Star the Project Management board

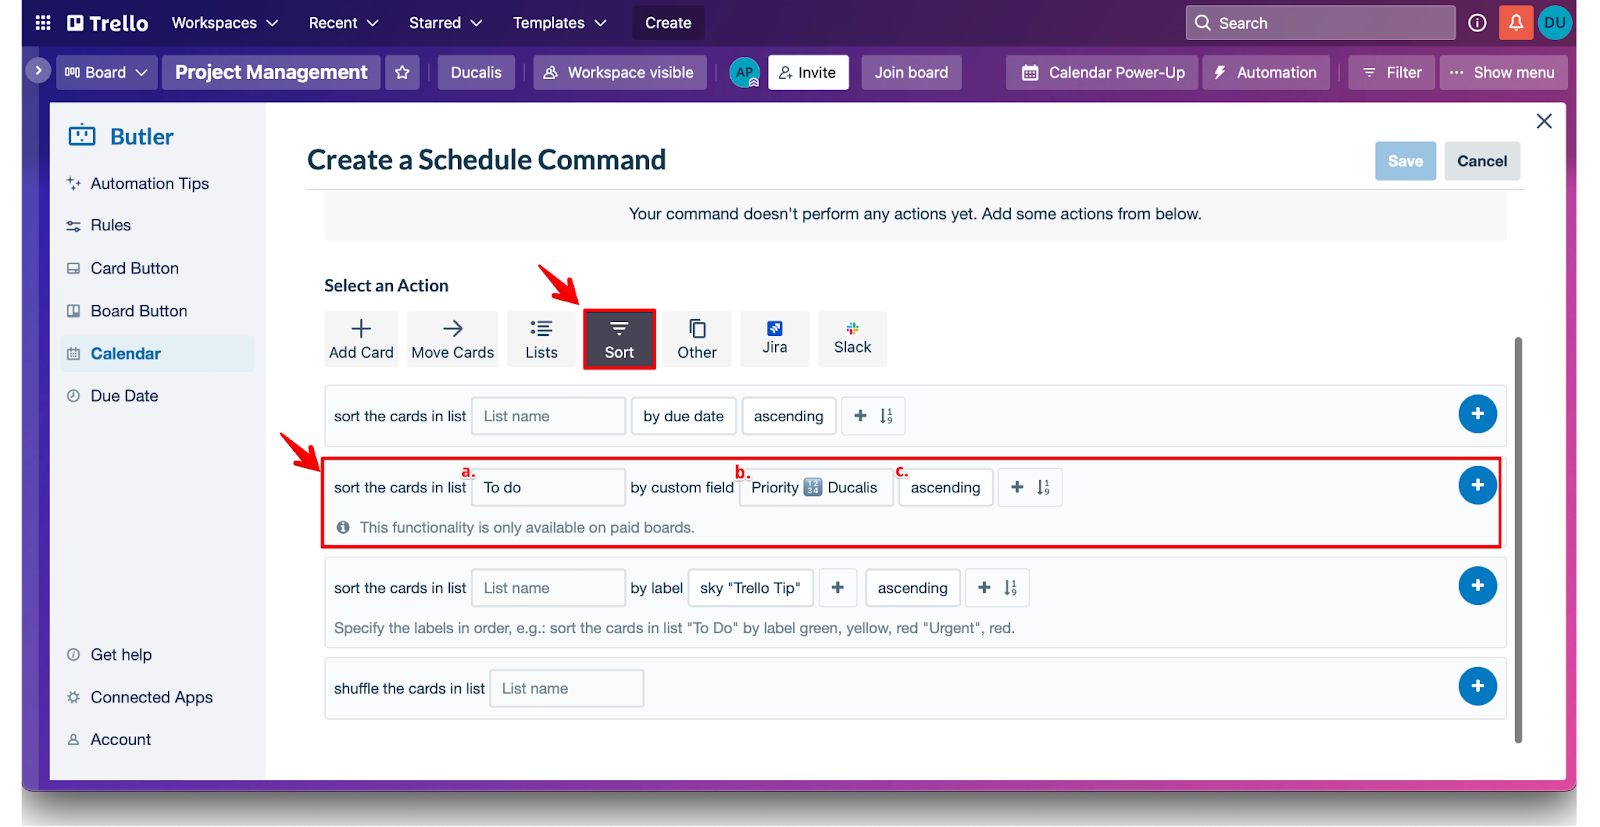point(402,73)
